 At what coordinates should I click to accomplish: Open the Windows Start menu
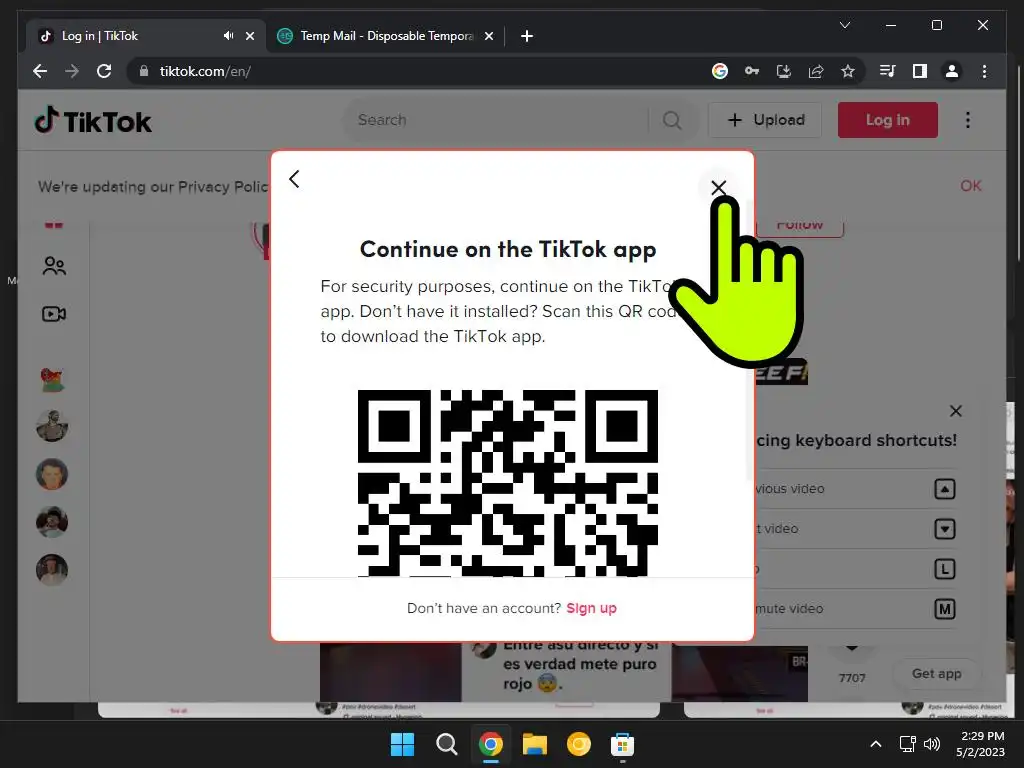click(x=402, y=744)
